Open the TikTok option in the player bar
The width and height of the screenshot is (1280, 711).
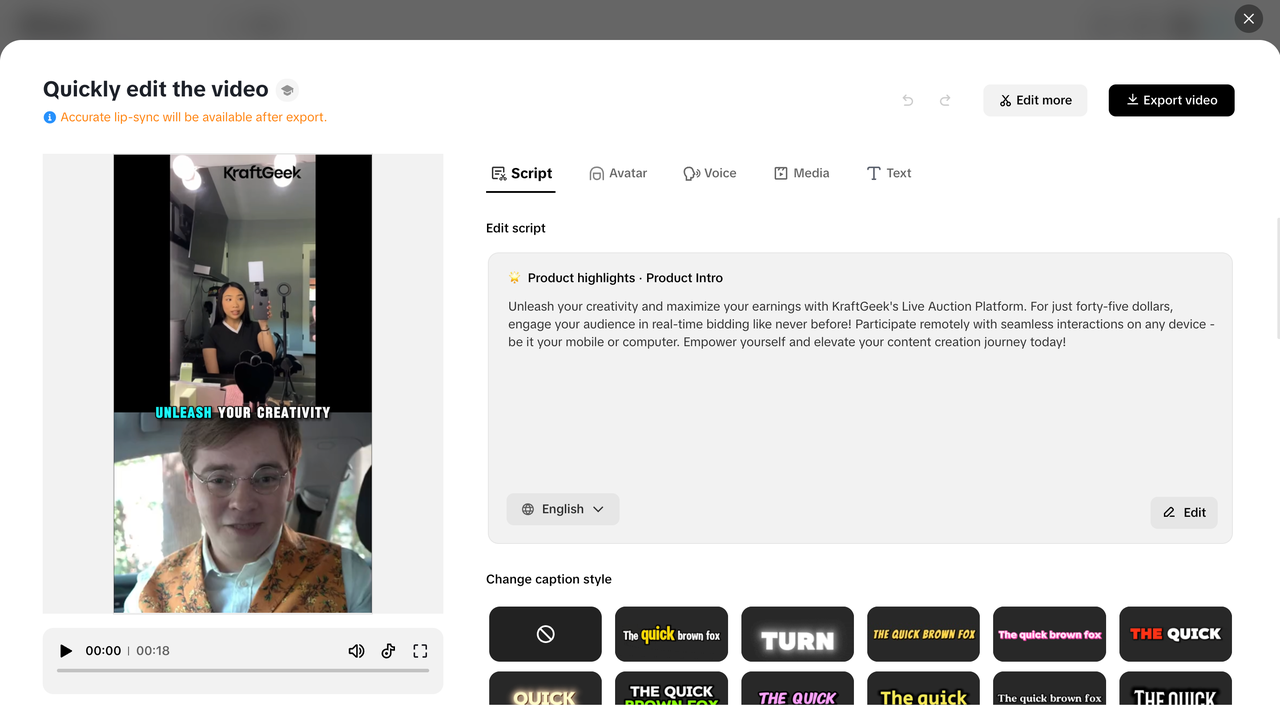[388, 650]
